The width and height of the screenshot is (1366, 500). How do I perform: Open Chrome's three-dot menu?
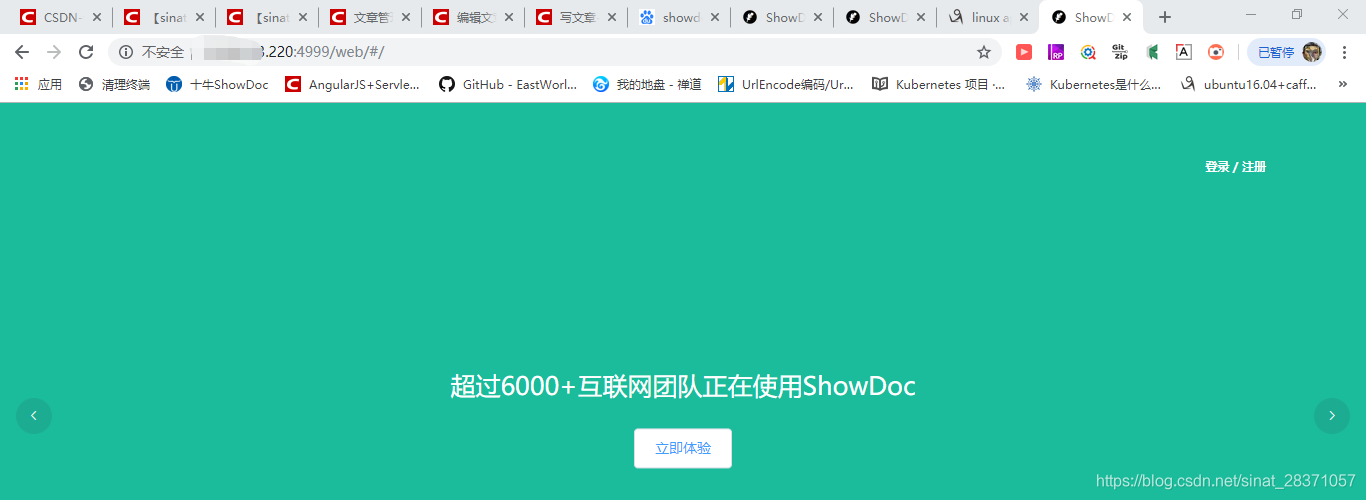(1344, 52)
